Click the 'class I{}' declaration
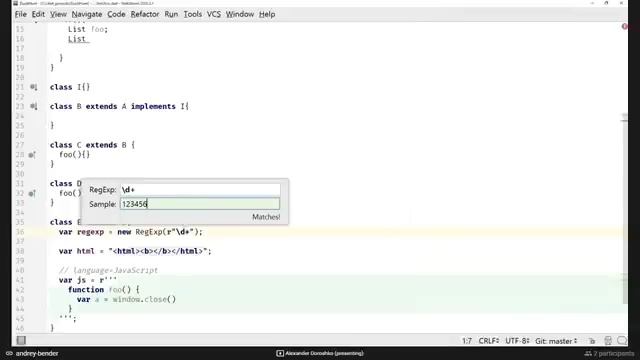Image resolution: width=640 pixels, height=360 pixels. coord(70,87)
